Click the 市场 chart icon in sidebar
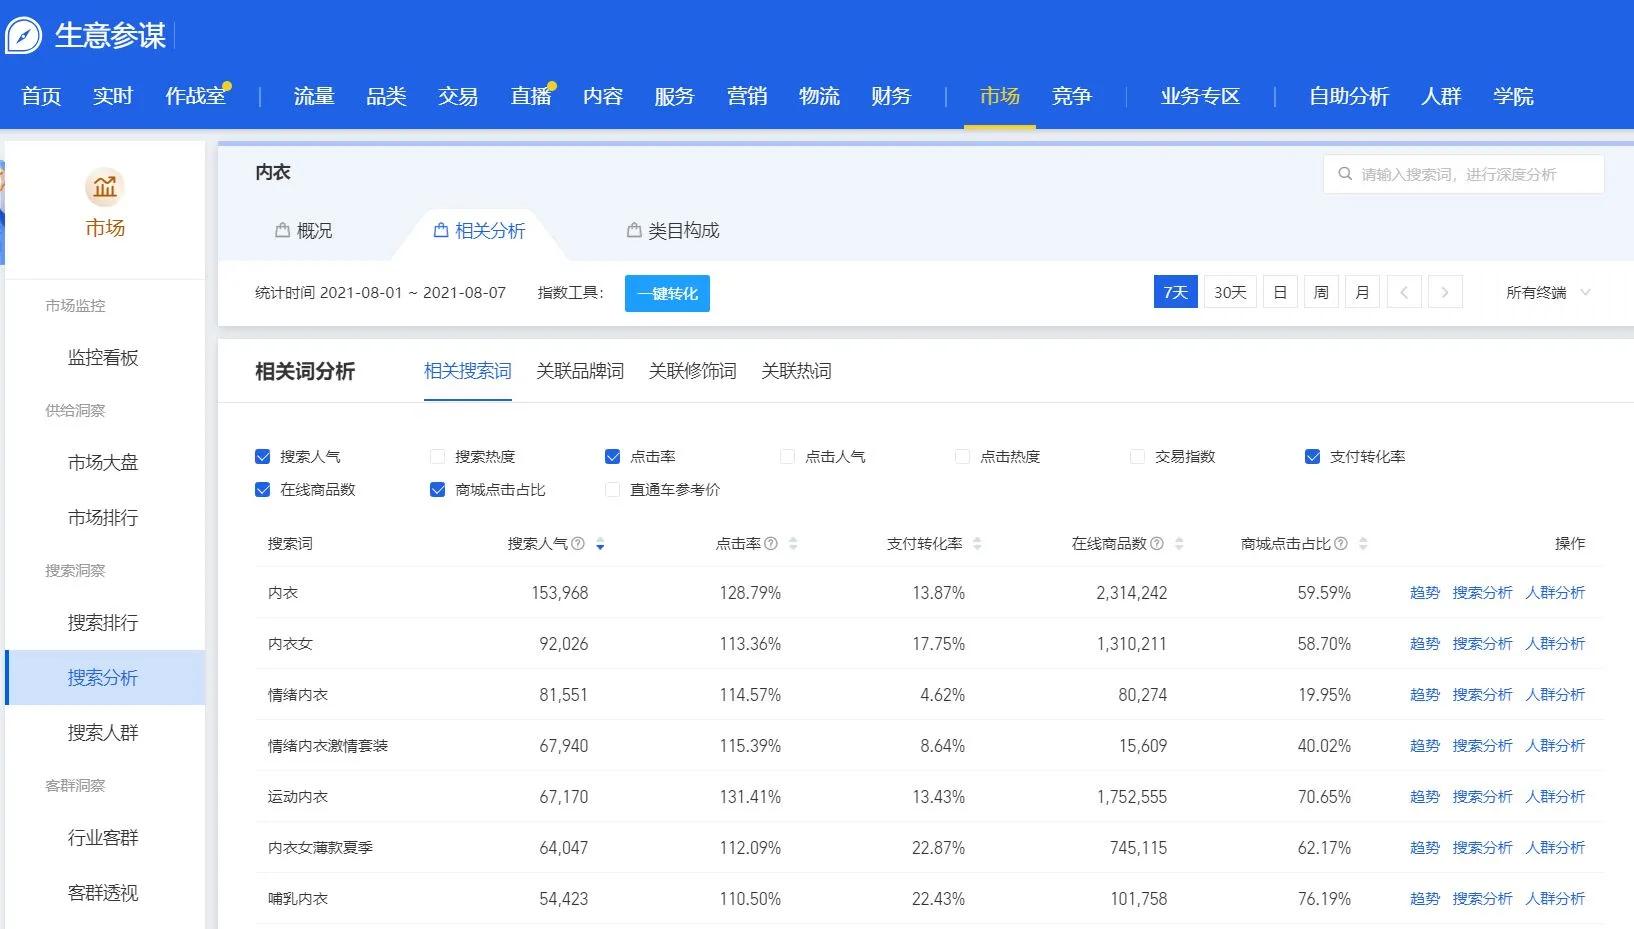The width and height of the screenshot is (1634, 929). click(105, 187)
